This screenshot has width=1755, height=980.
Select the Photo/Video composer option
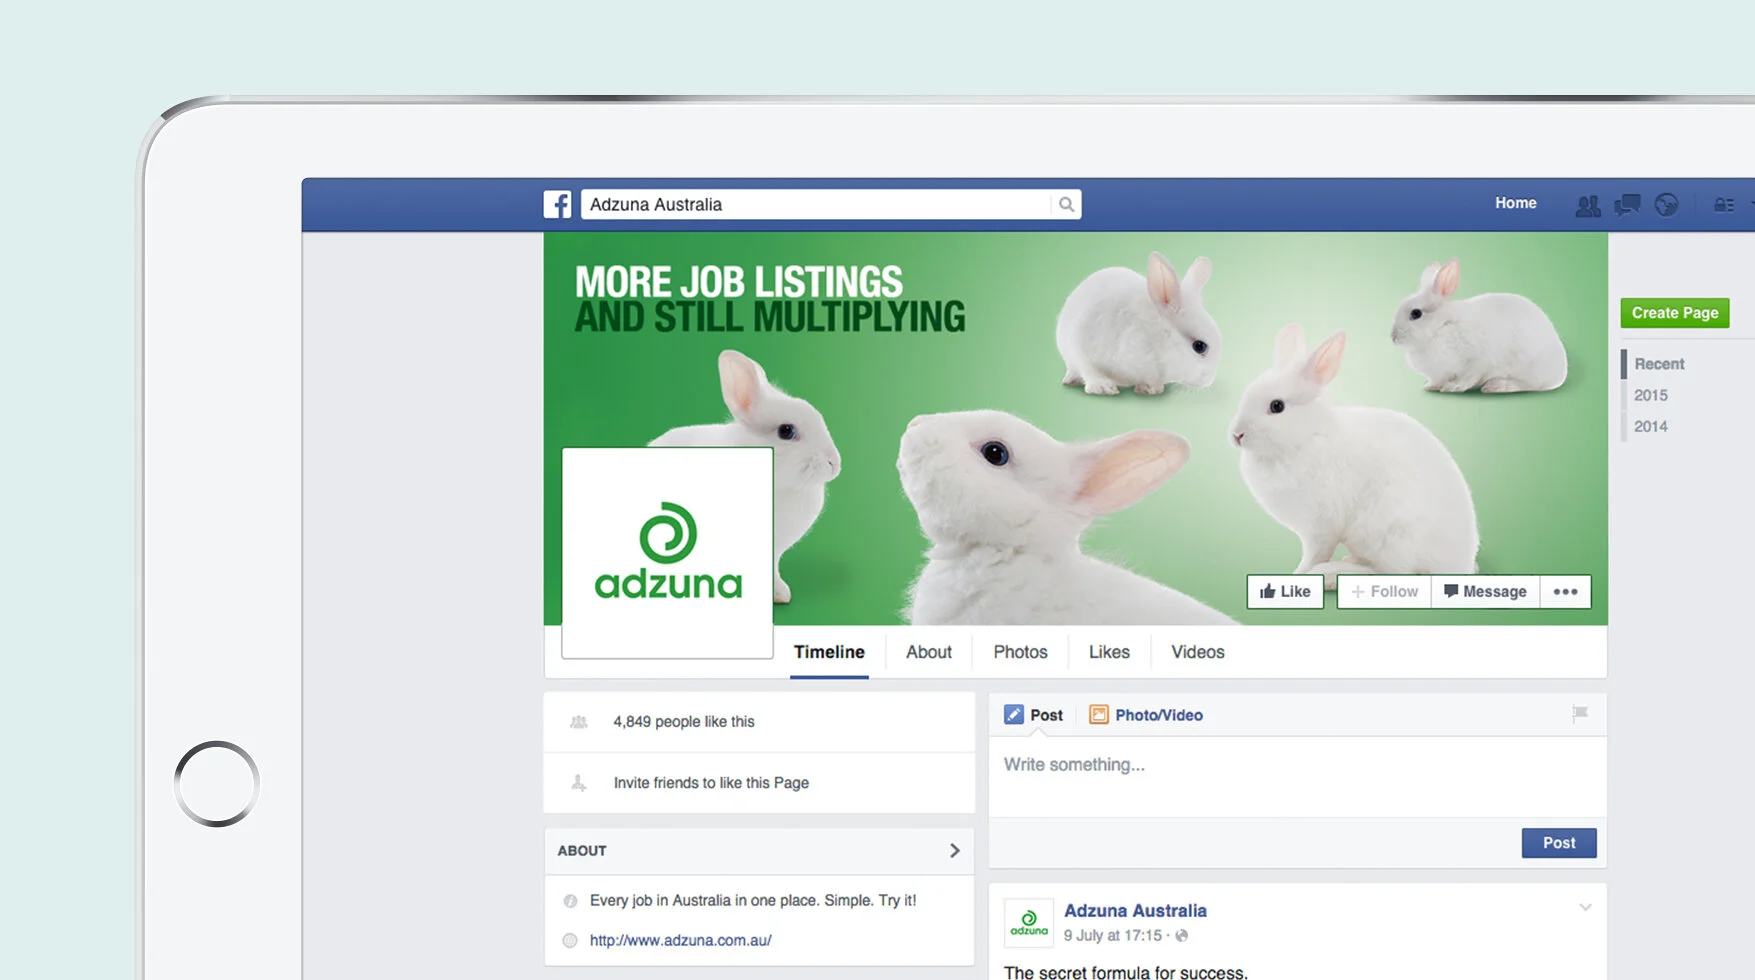point(1146,715)
